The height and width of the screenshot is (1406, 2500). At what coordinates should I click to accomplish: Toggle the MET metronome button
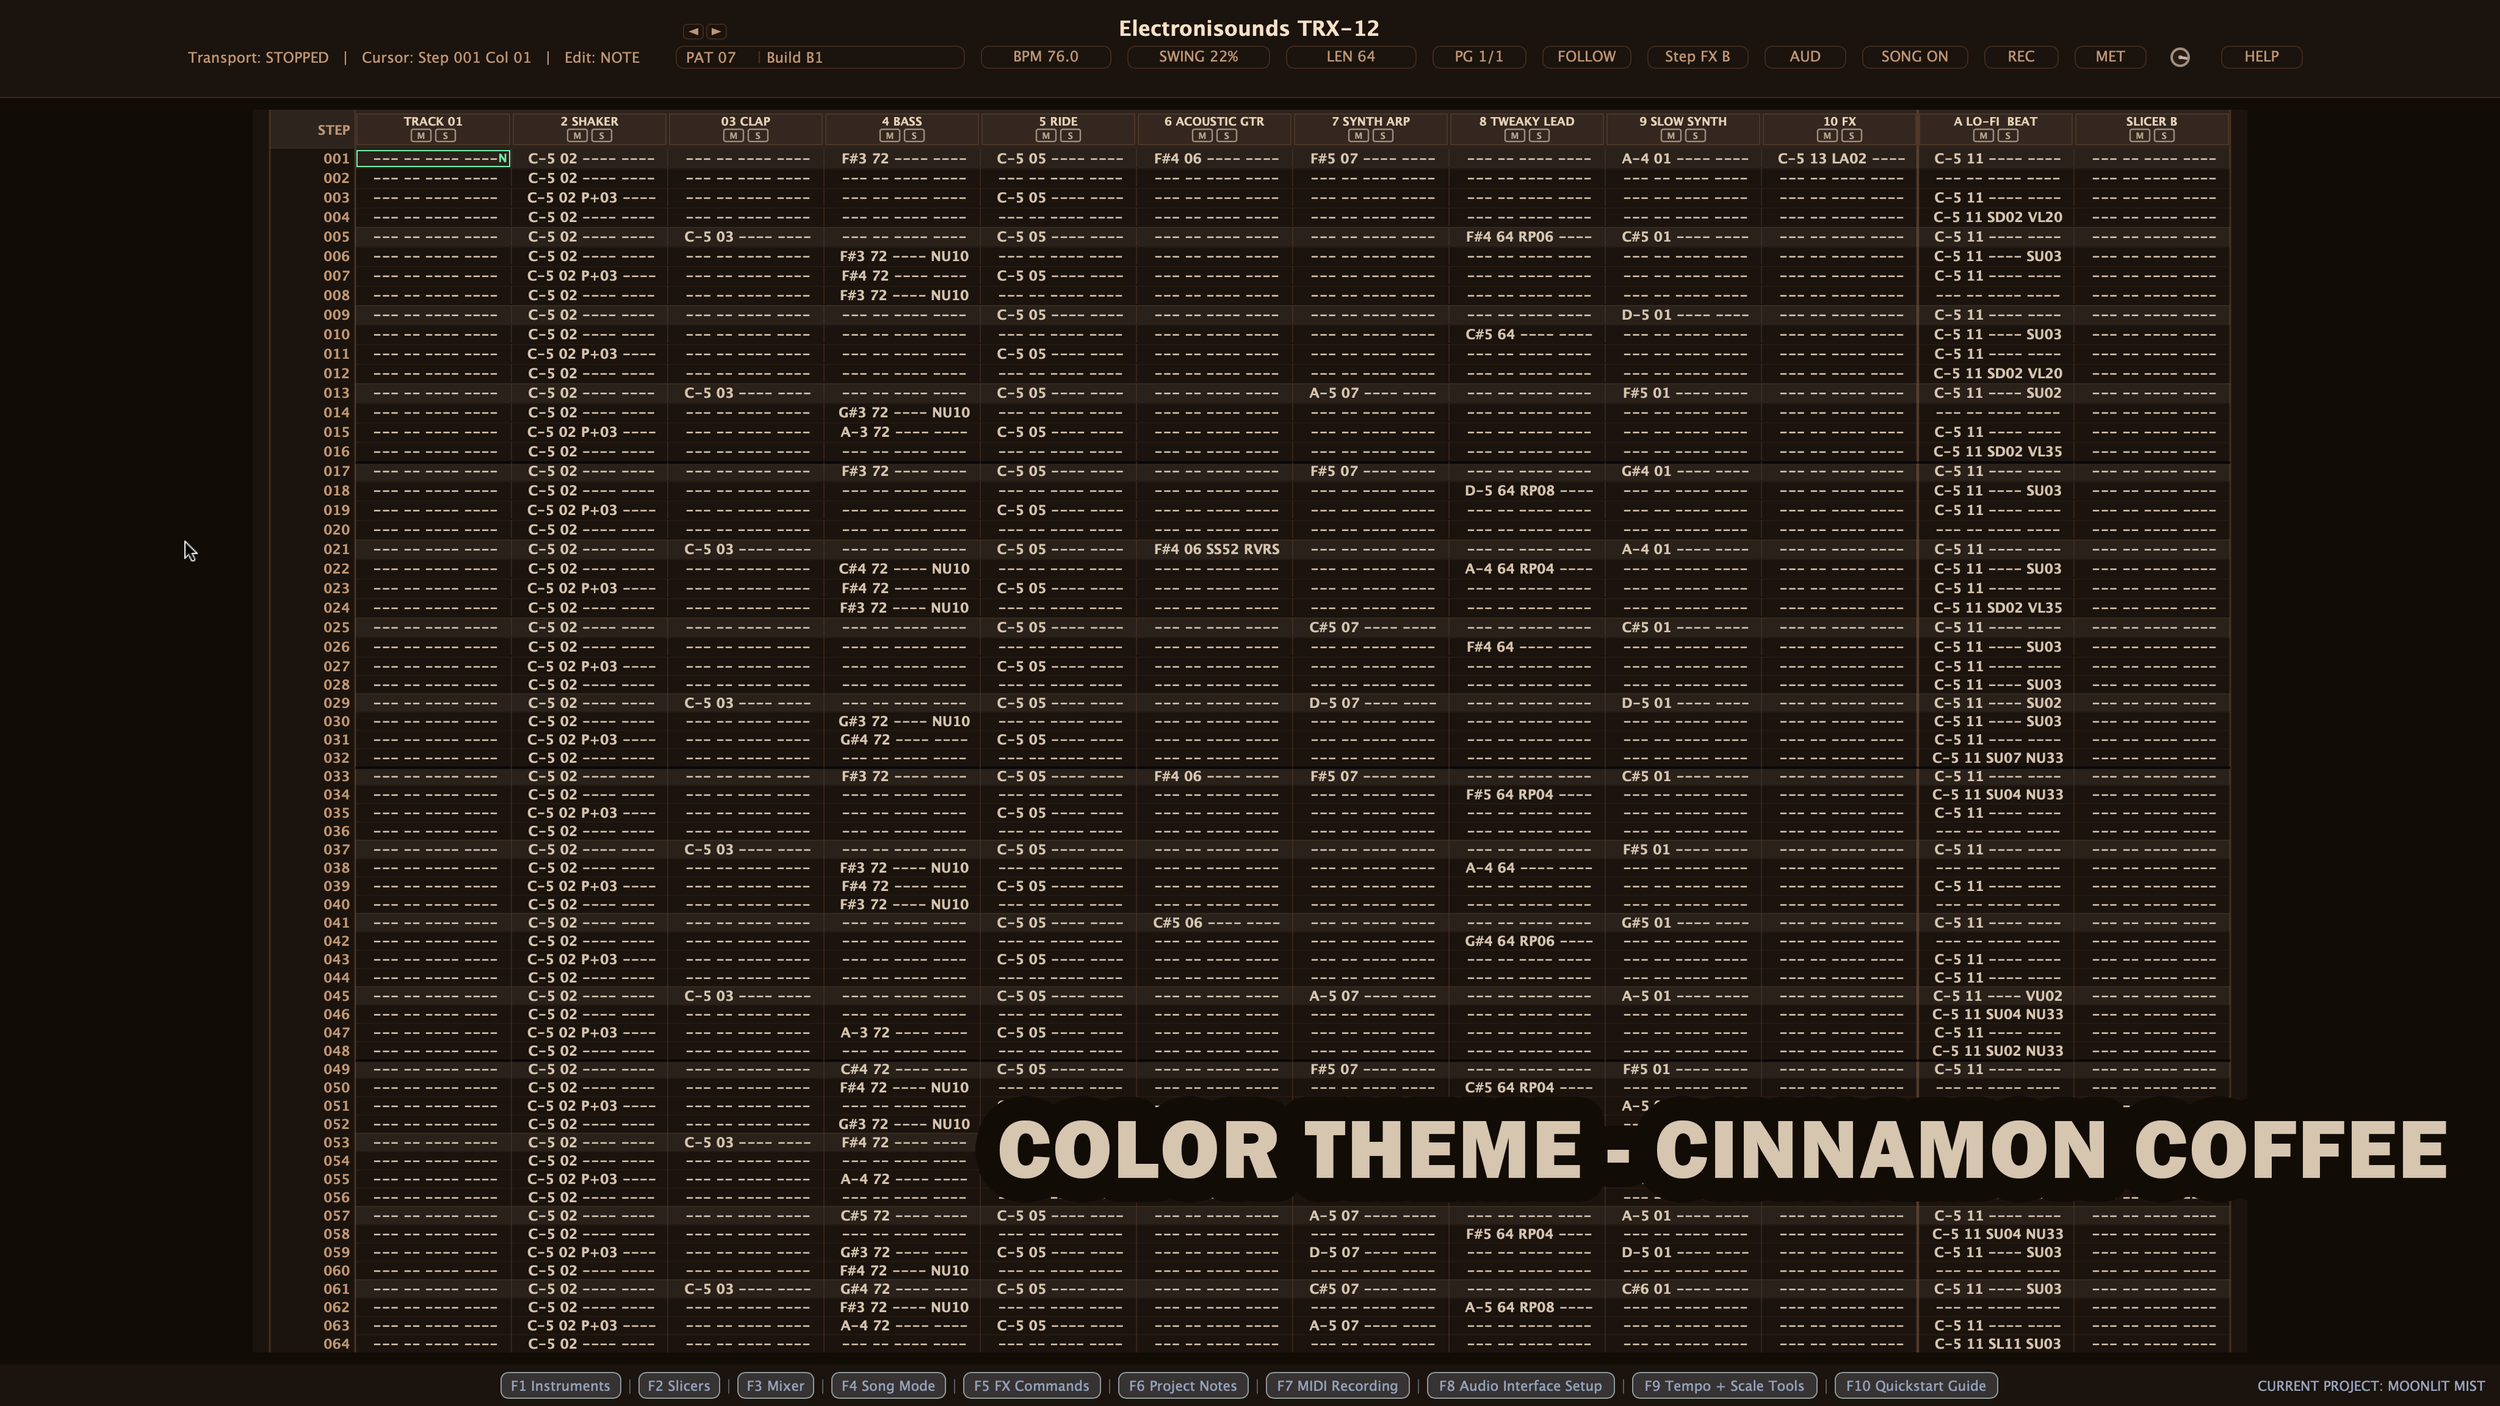coord(2110,57)
